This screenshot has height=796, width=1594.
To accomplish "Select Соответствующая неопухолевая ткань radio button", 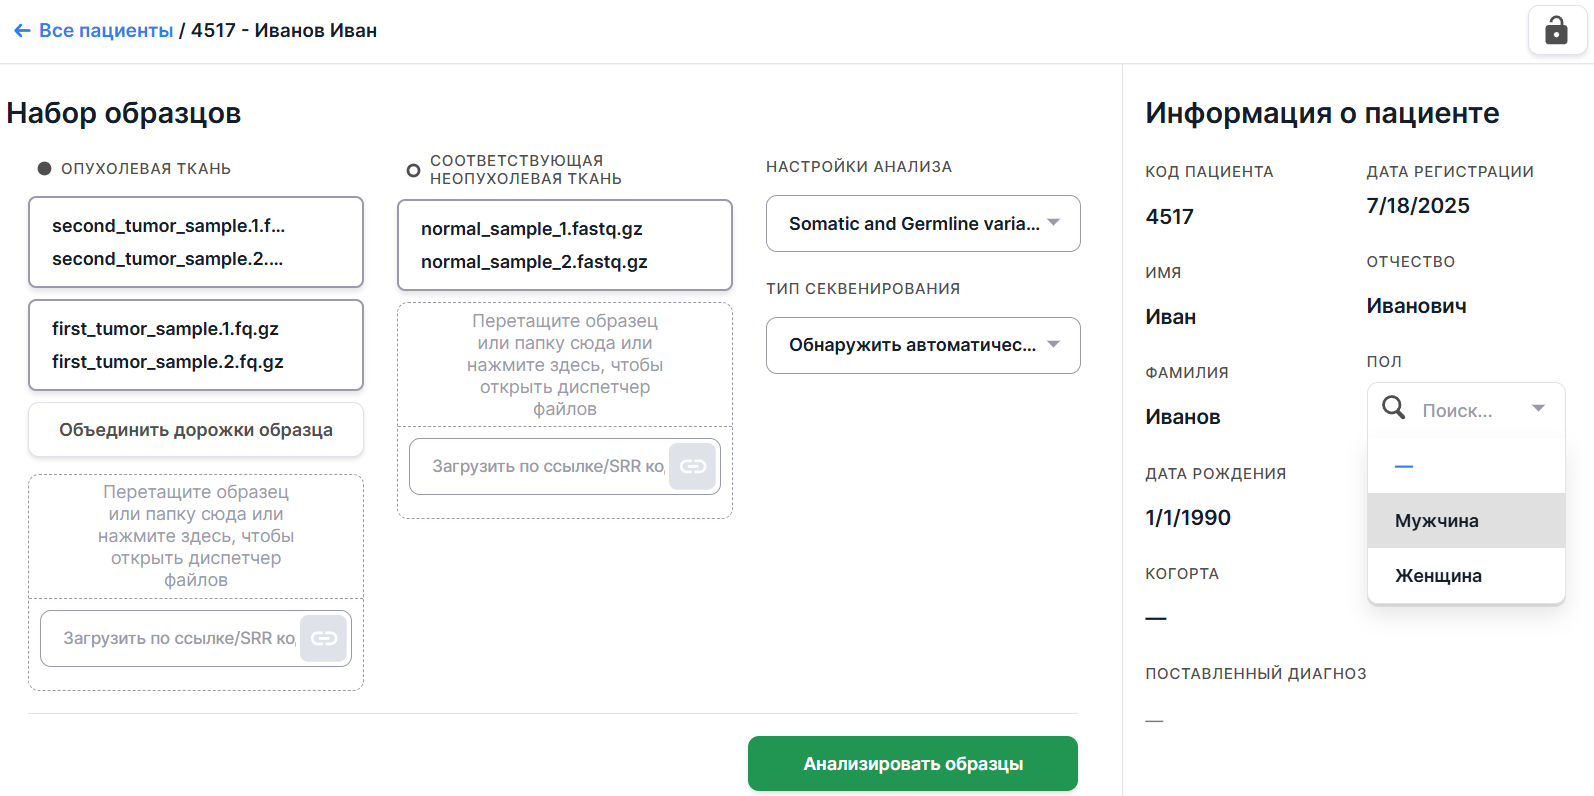I will 413,170.
